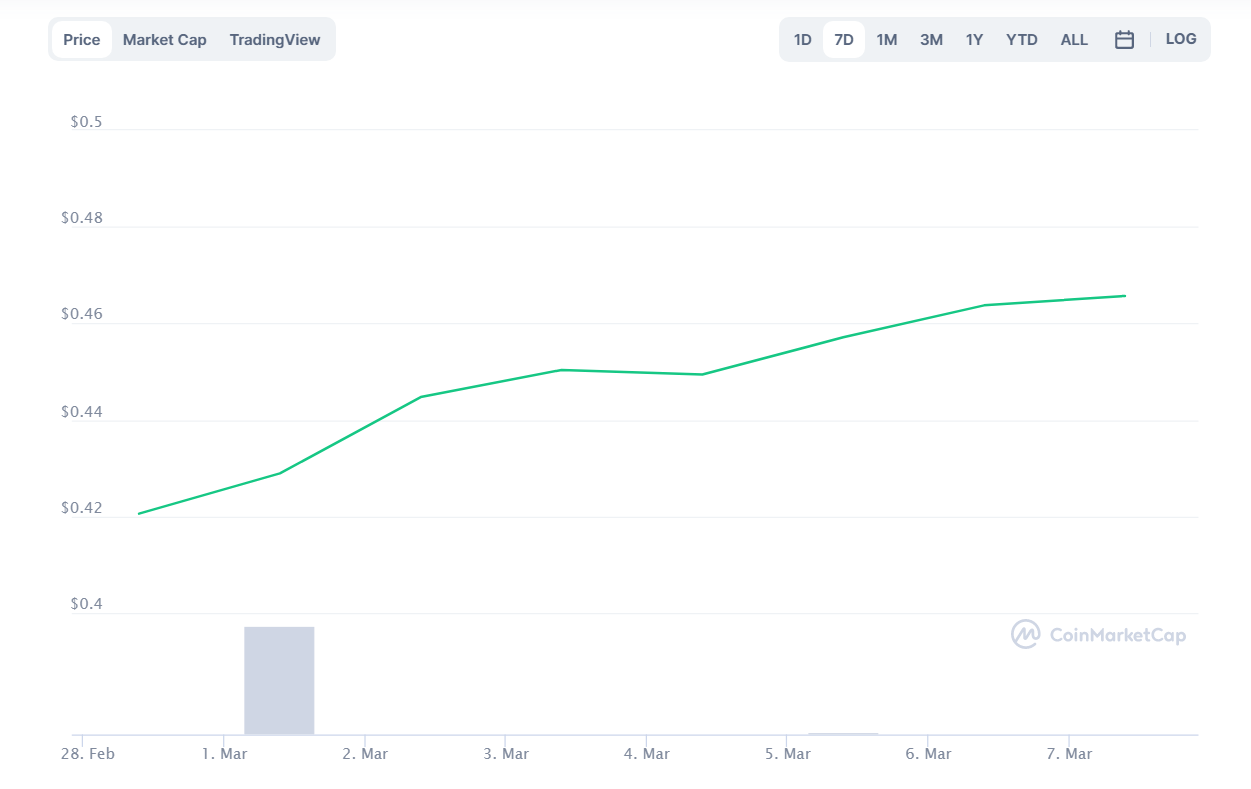The height and width of the screenshot is (789, 1251).
Task: Click the 7. Mar date axis label
Action: pos(1069,754)
